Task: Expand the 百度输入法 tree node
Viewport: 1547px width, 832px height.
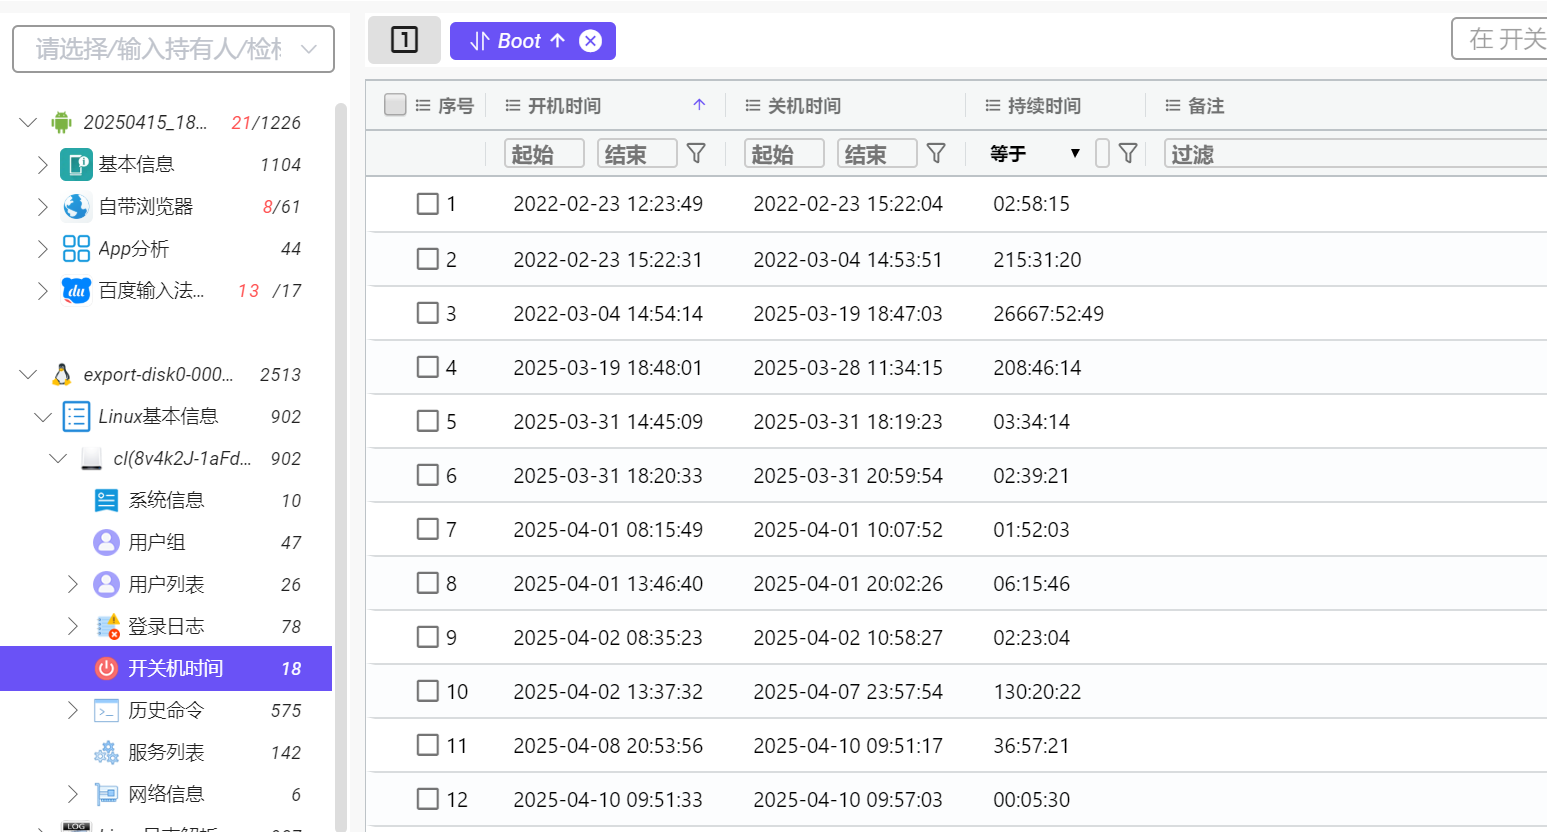Action: pyautogui.click(x=42, y=290)
